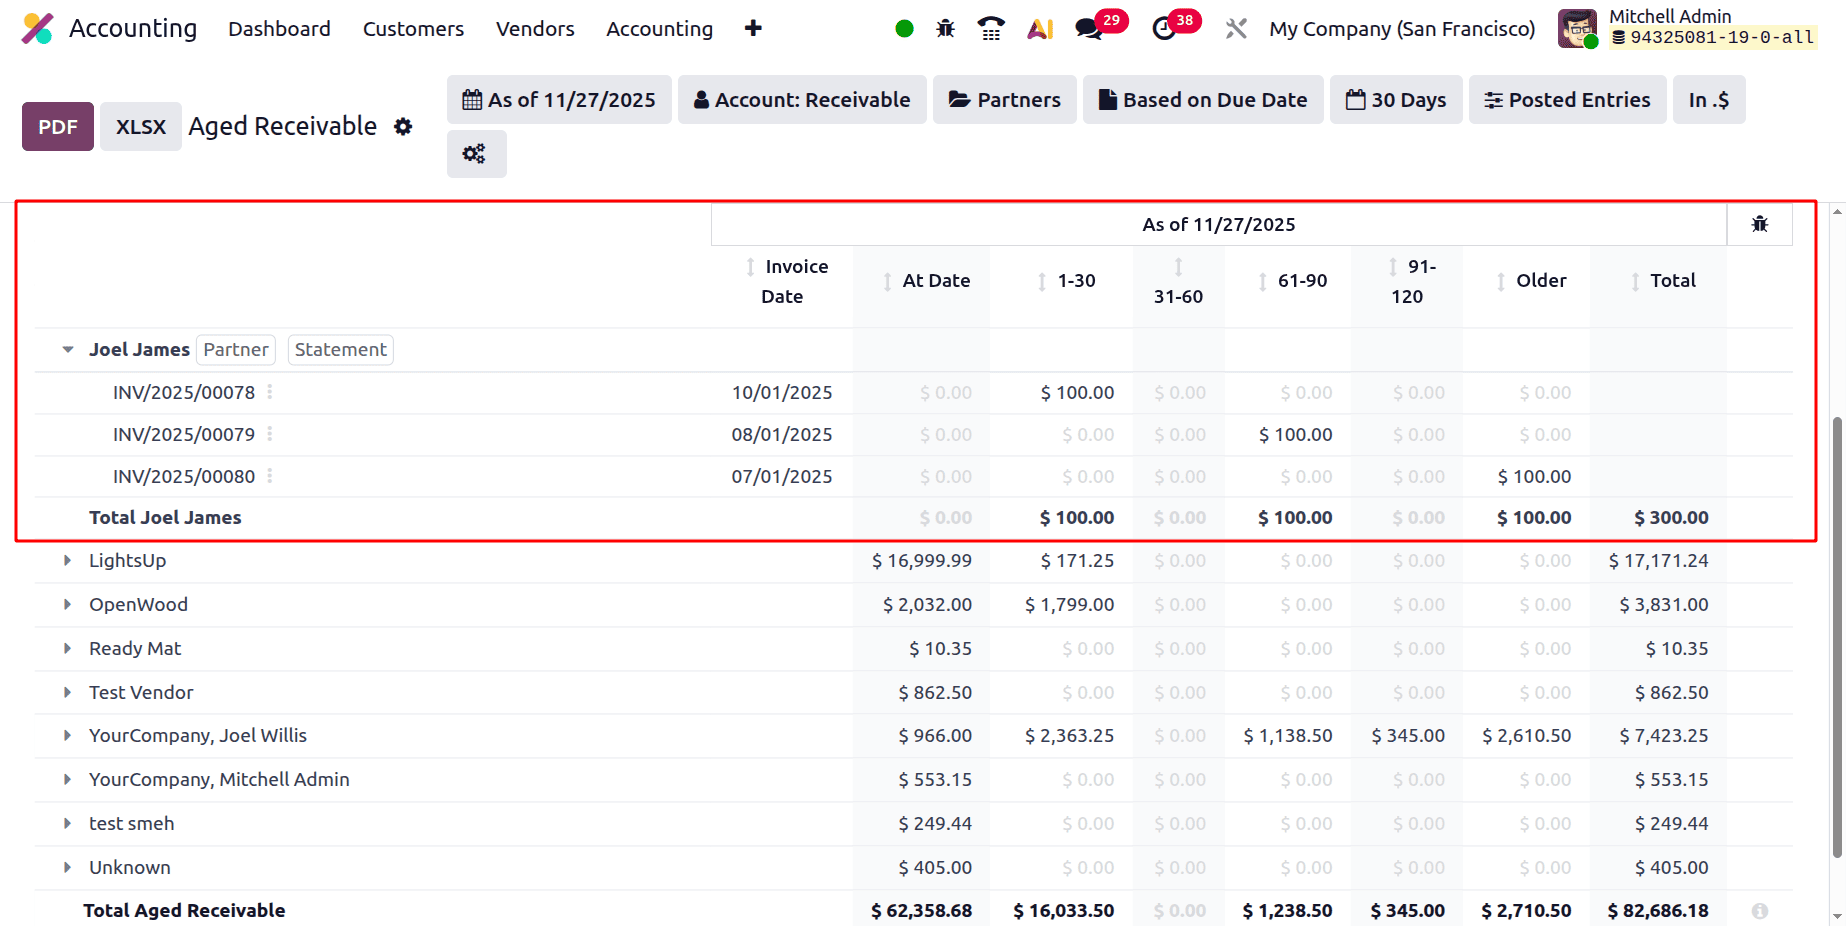1846x926 pixels.
Task: Click the Accounting app logo icon
Action: pyautogui.click(x=37, y=29)
